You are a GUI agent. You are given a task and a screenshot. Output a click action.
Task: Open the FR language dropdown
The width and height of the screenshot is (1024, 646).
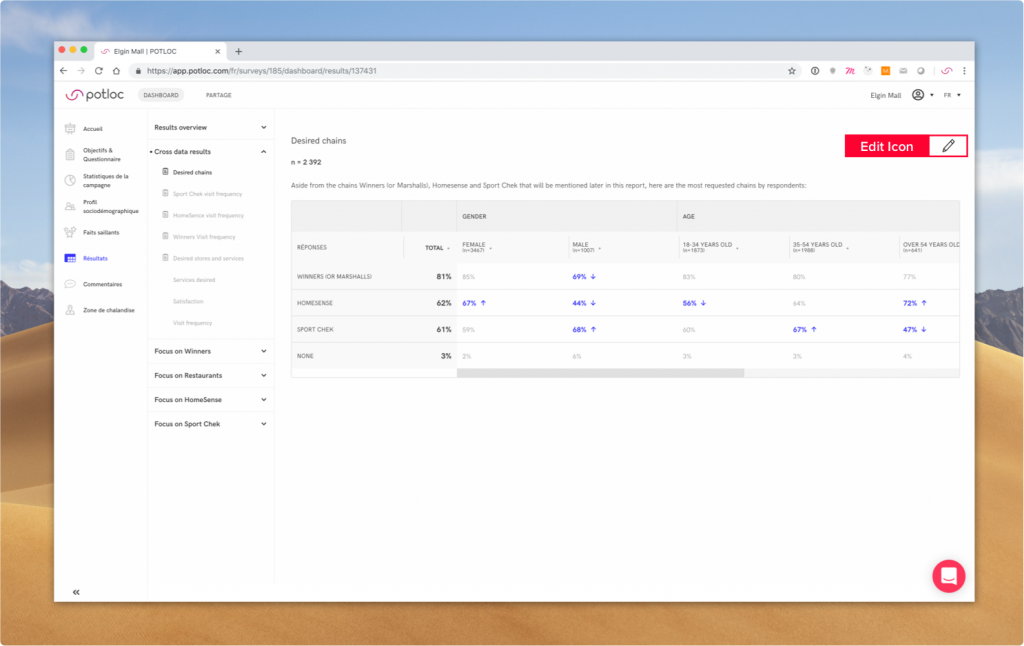click(952, 95)
